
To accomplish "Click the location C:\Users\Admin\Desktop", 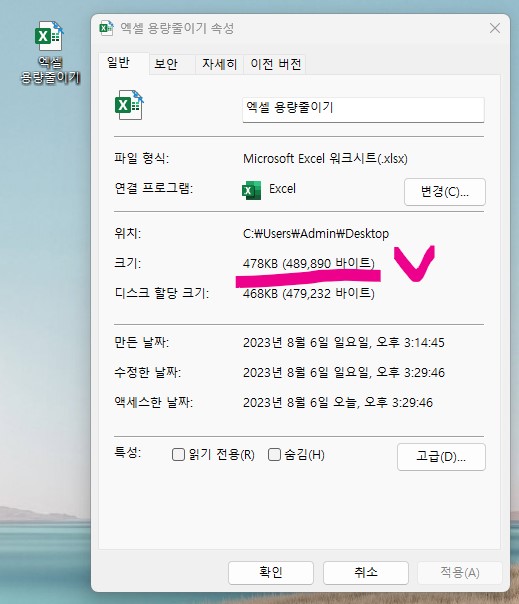I will coord(316,234).
